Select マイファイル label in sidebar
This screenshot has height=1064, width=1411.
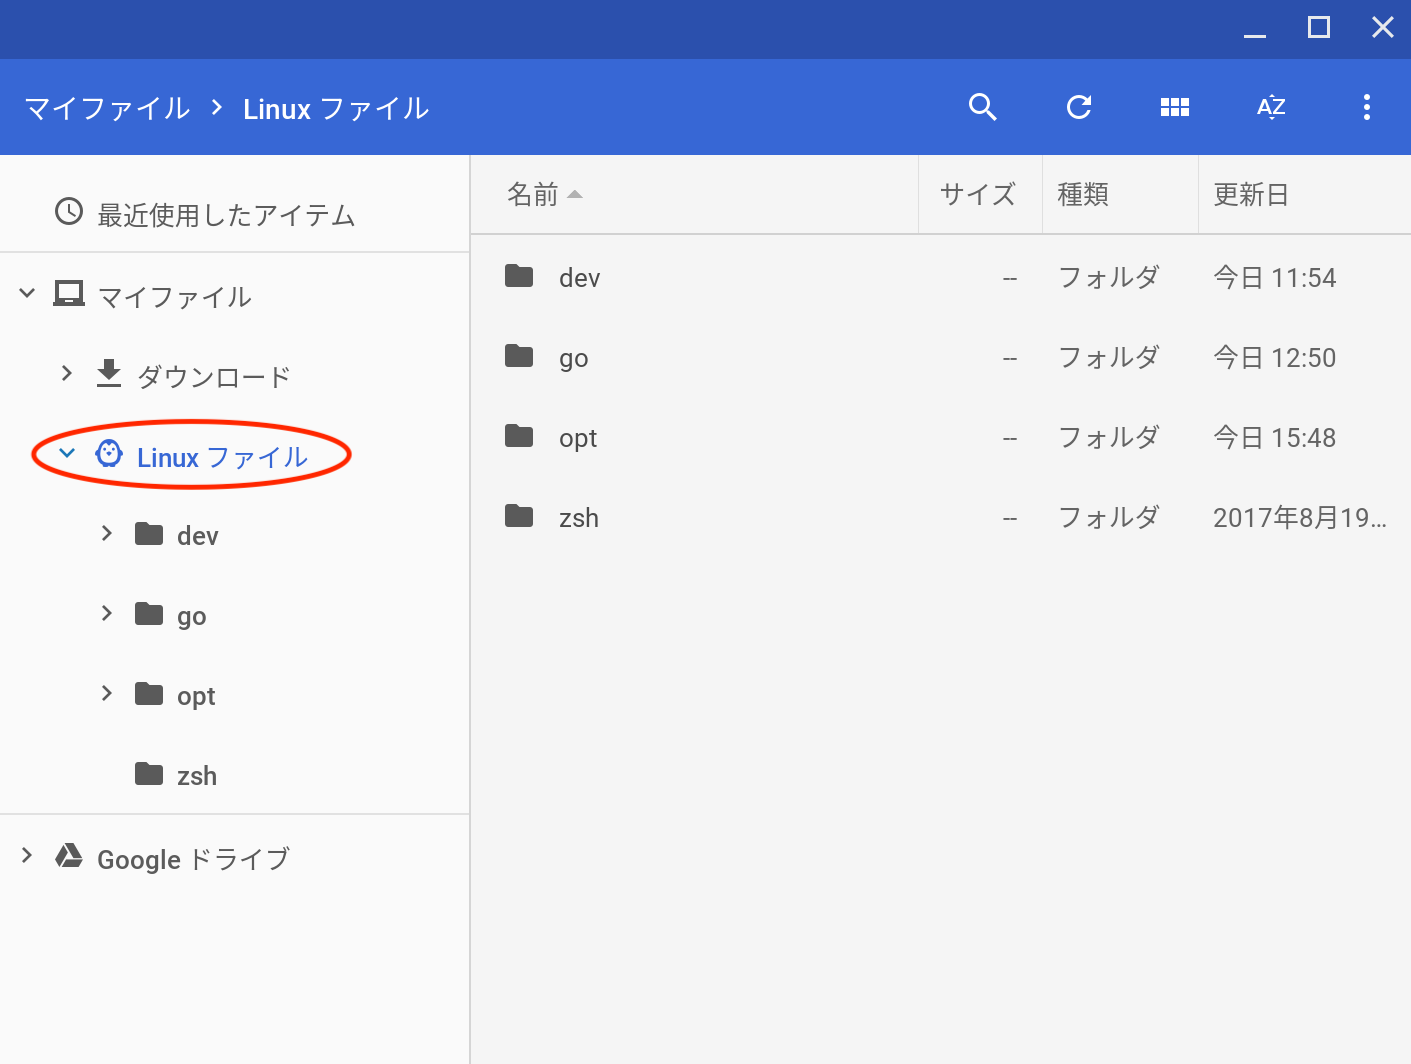174,297
